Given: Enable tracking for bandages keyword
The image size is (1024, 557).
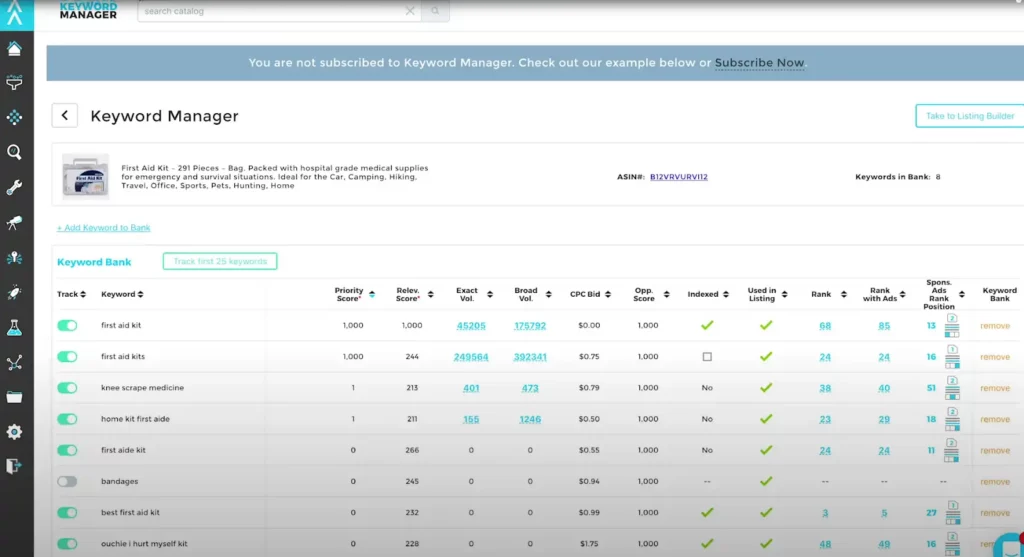Looking at the screenshot, I should tap(67, 481).
